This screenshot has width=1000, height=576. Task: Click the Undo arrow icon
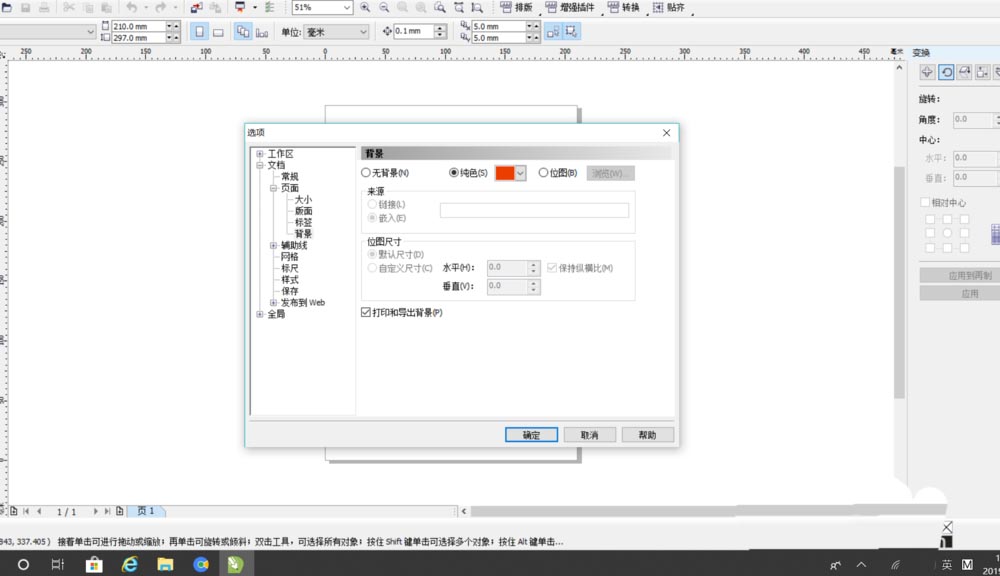pos(132,7)
